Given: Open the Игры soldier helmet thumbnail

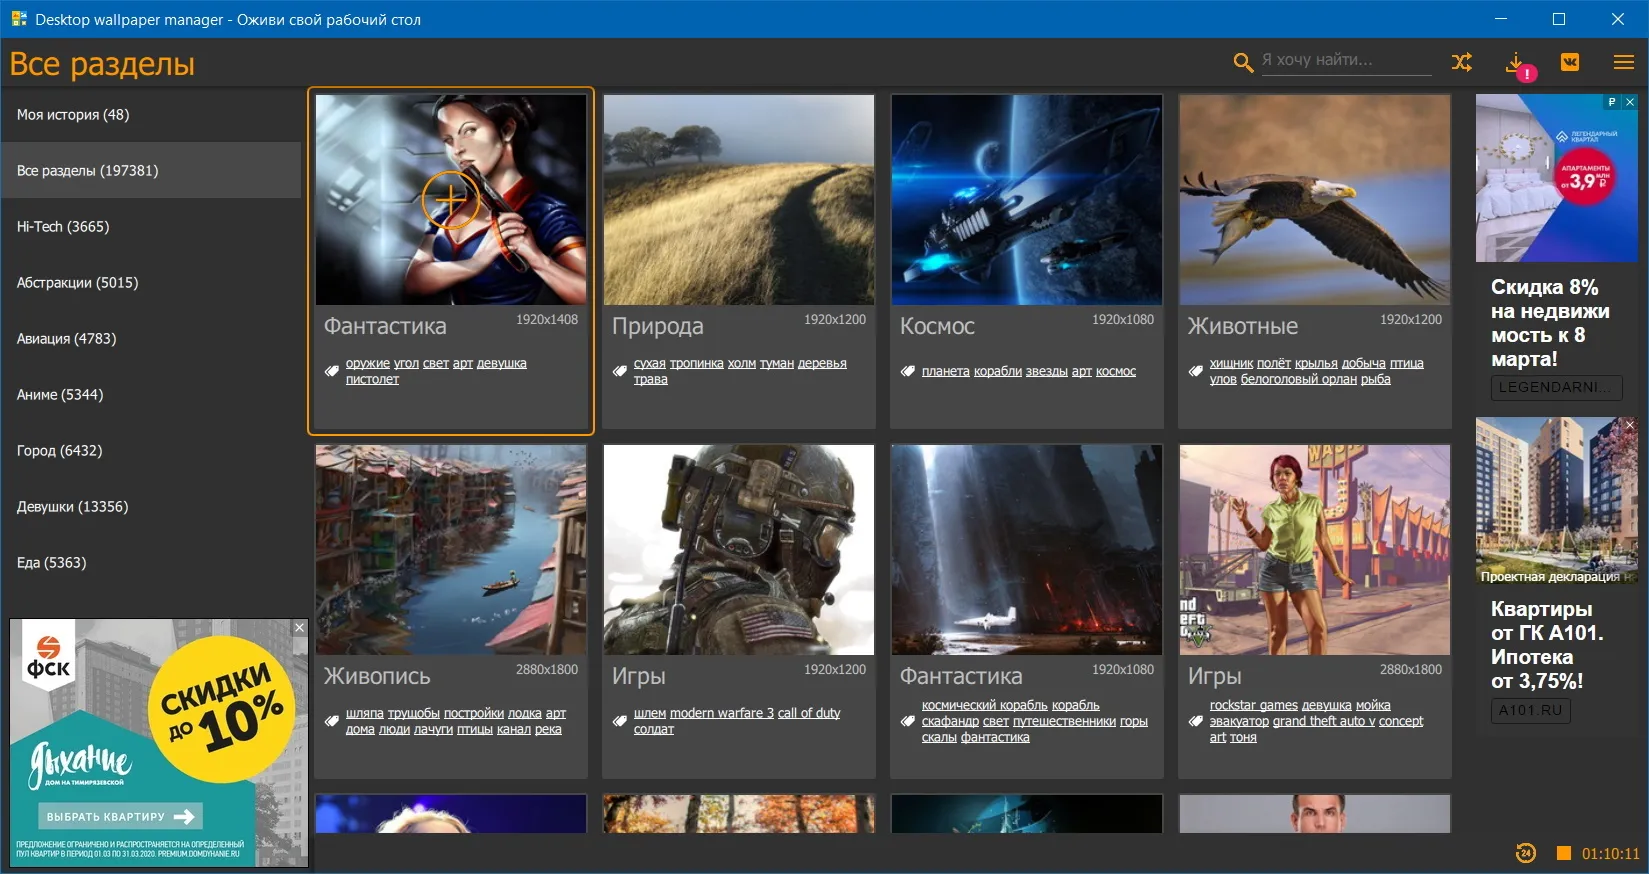Looking at the screenshot, I should (x=739, y=550).
